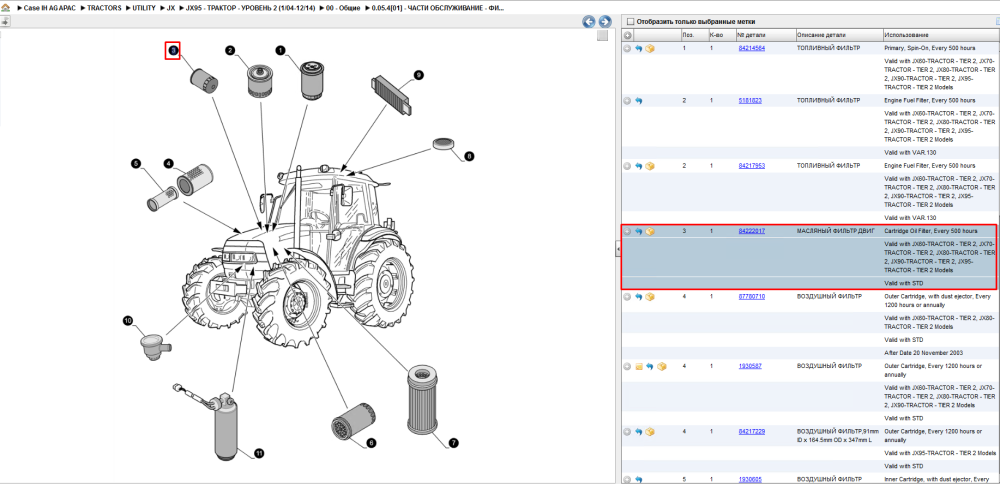The image size is (1000, 484).
Task: Select callout 7 on the diagram
Action: (453, 442)
